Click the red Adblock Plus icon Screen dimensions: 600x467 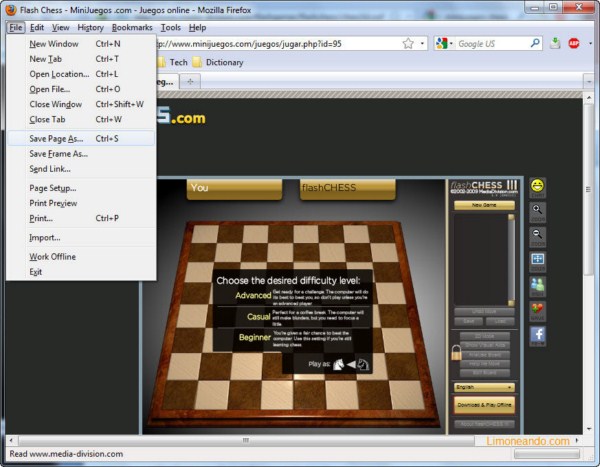574,44
